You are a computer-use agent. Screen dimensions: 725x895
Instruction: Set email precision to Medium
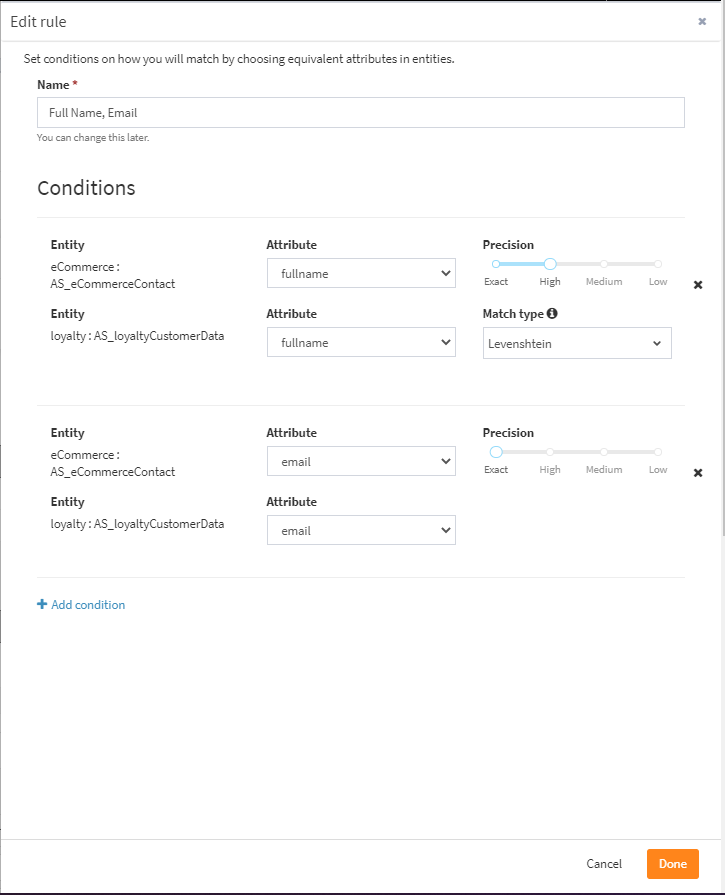604,452
